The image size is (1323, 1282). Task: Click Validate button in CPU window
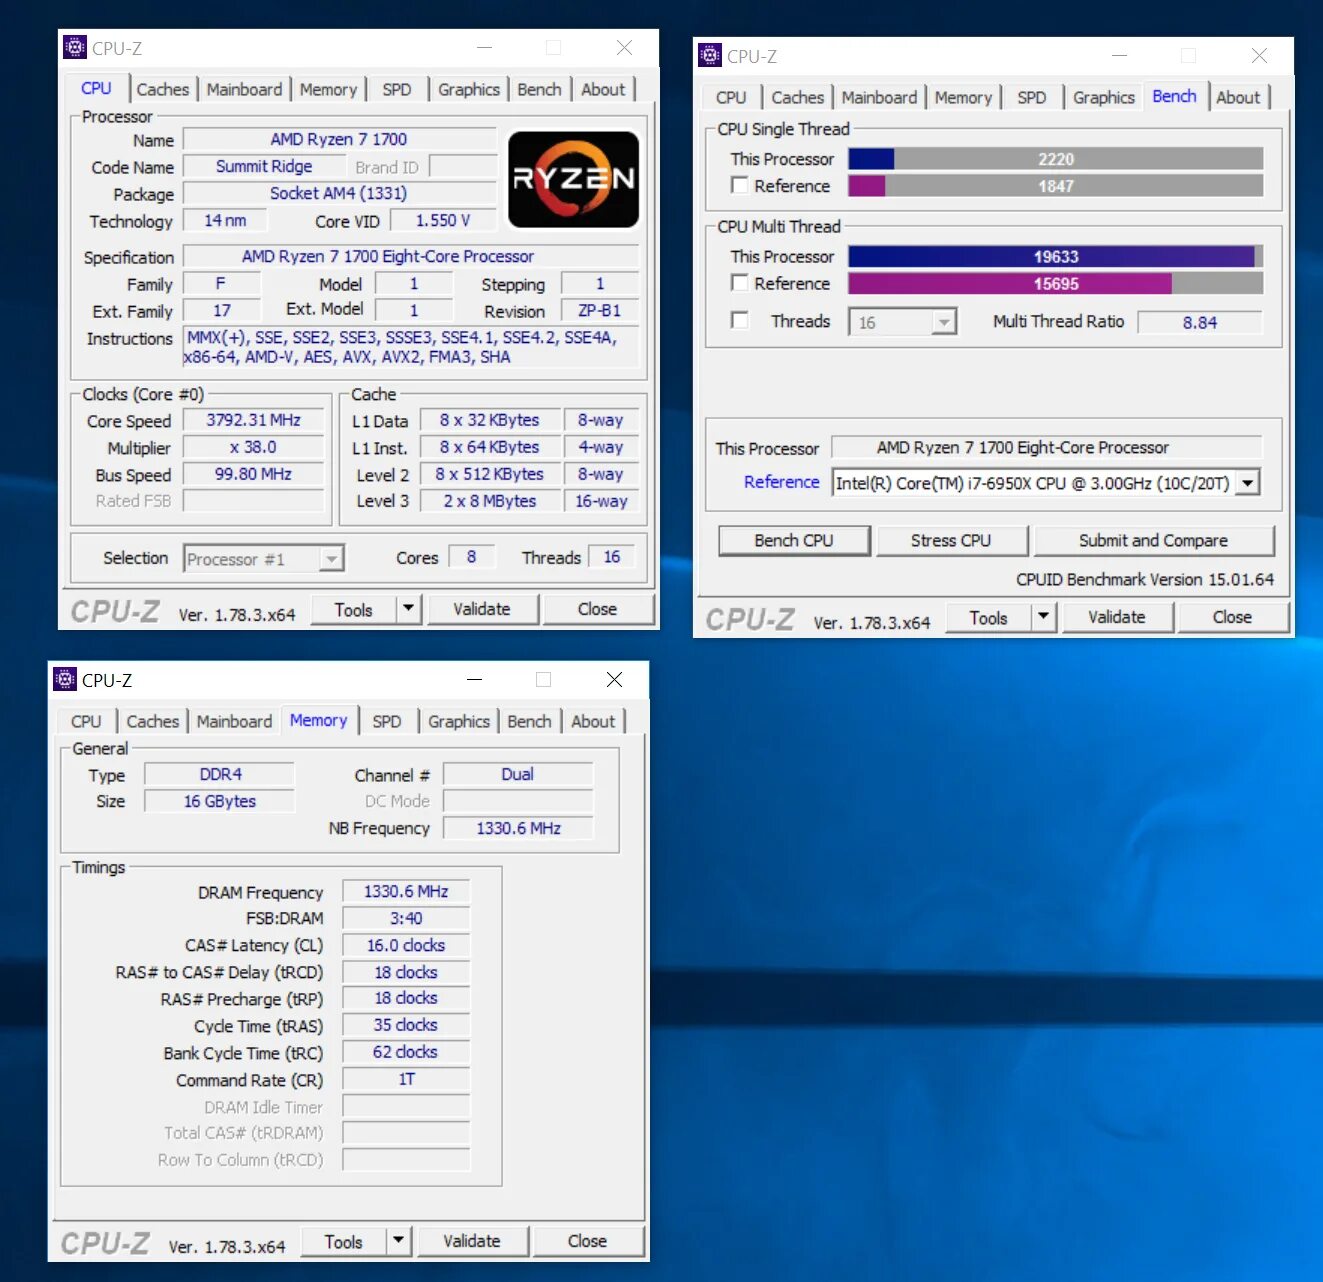[482, 609]
